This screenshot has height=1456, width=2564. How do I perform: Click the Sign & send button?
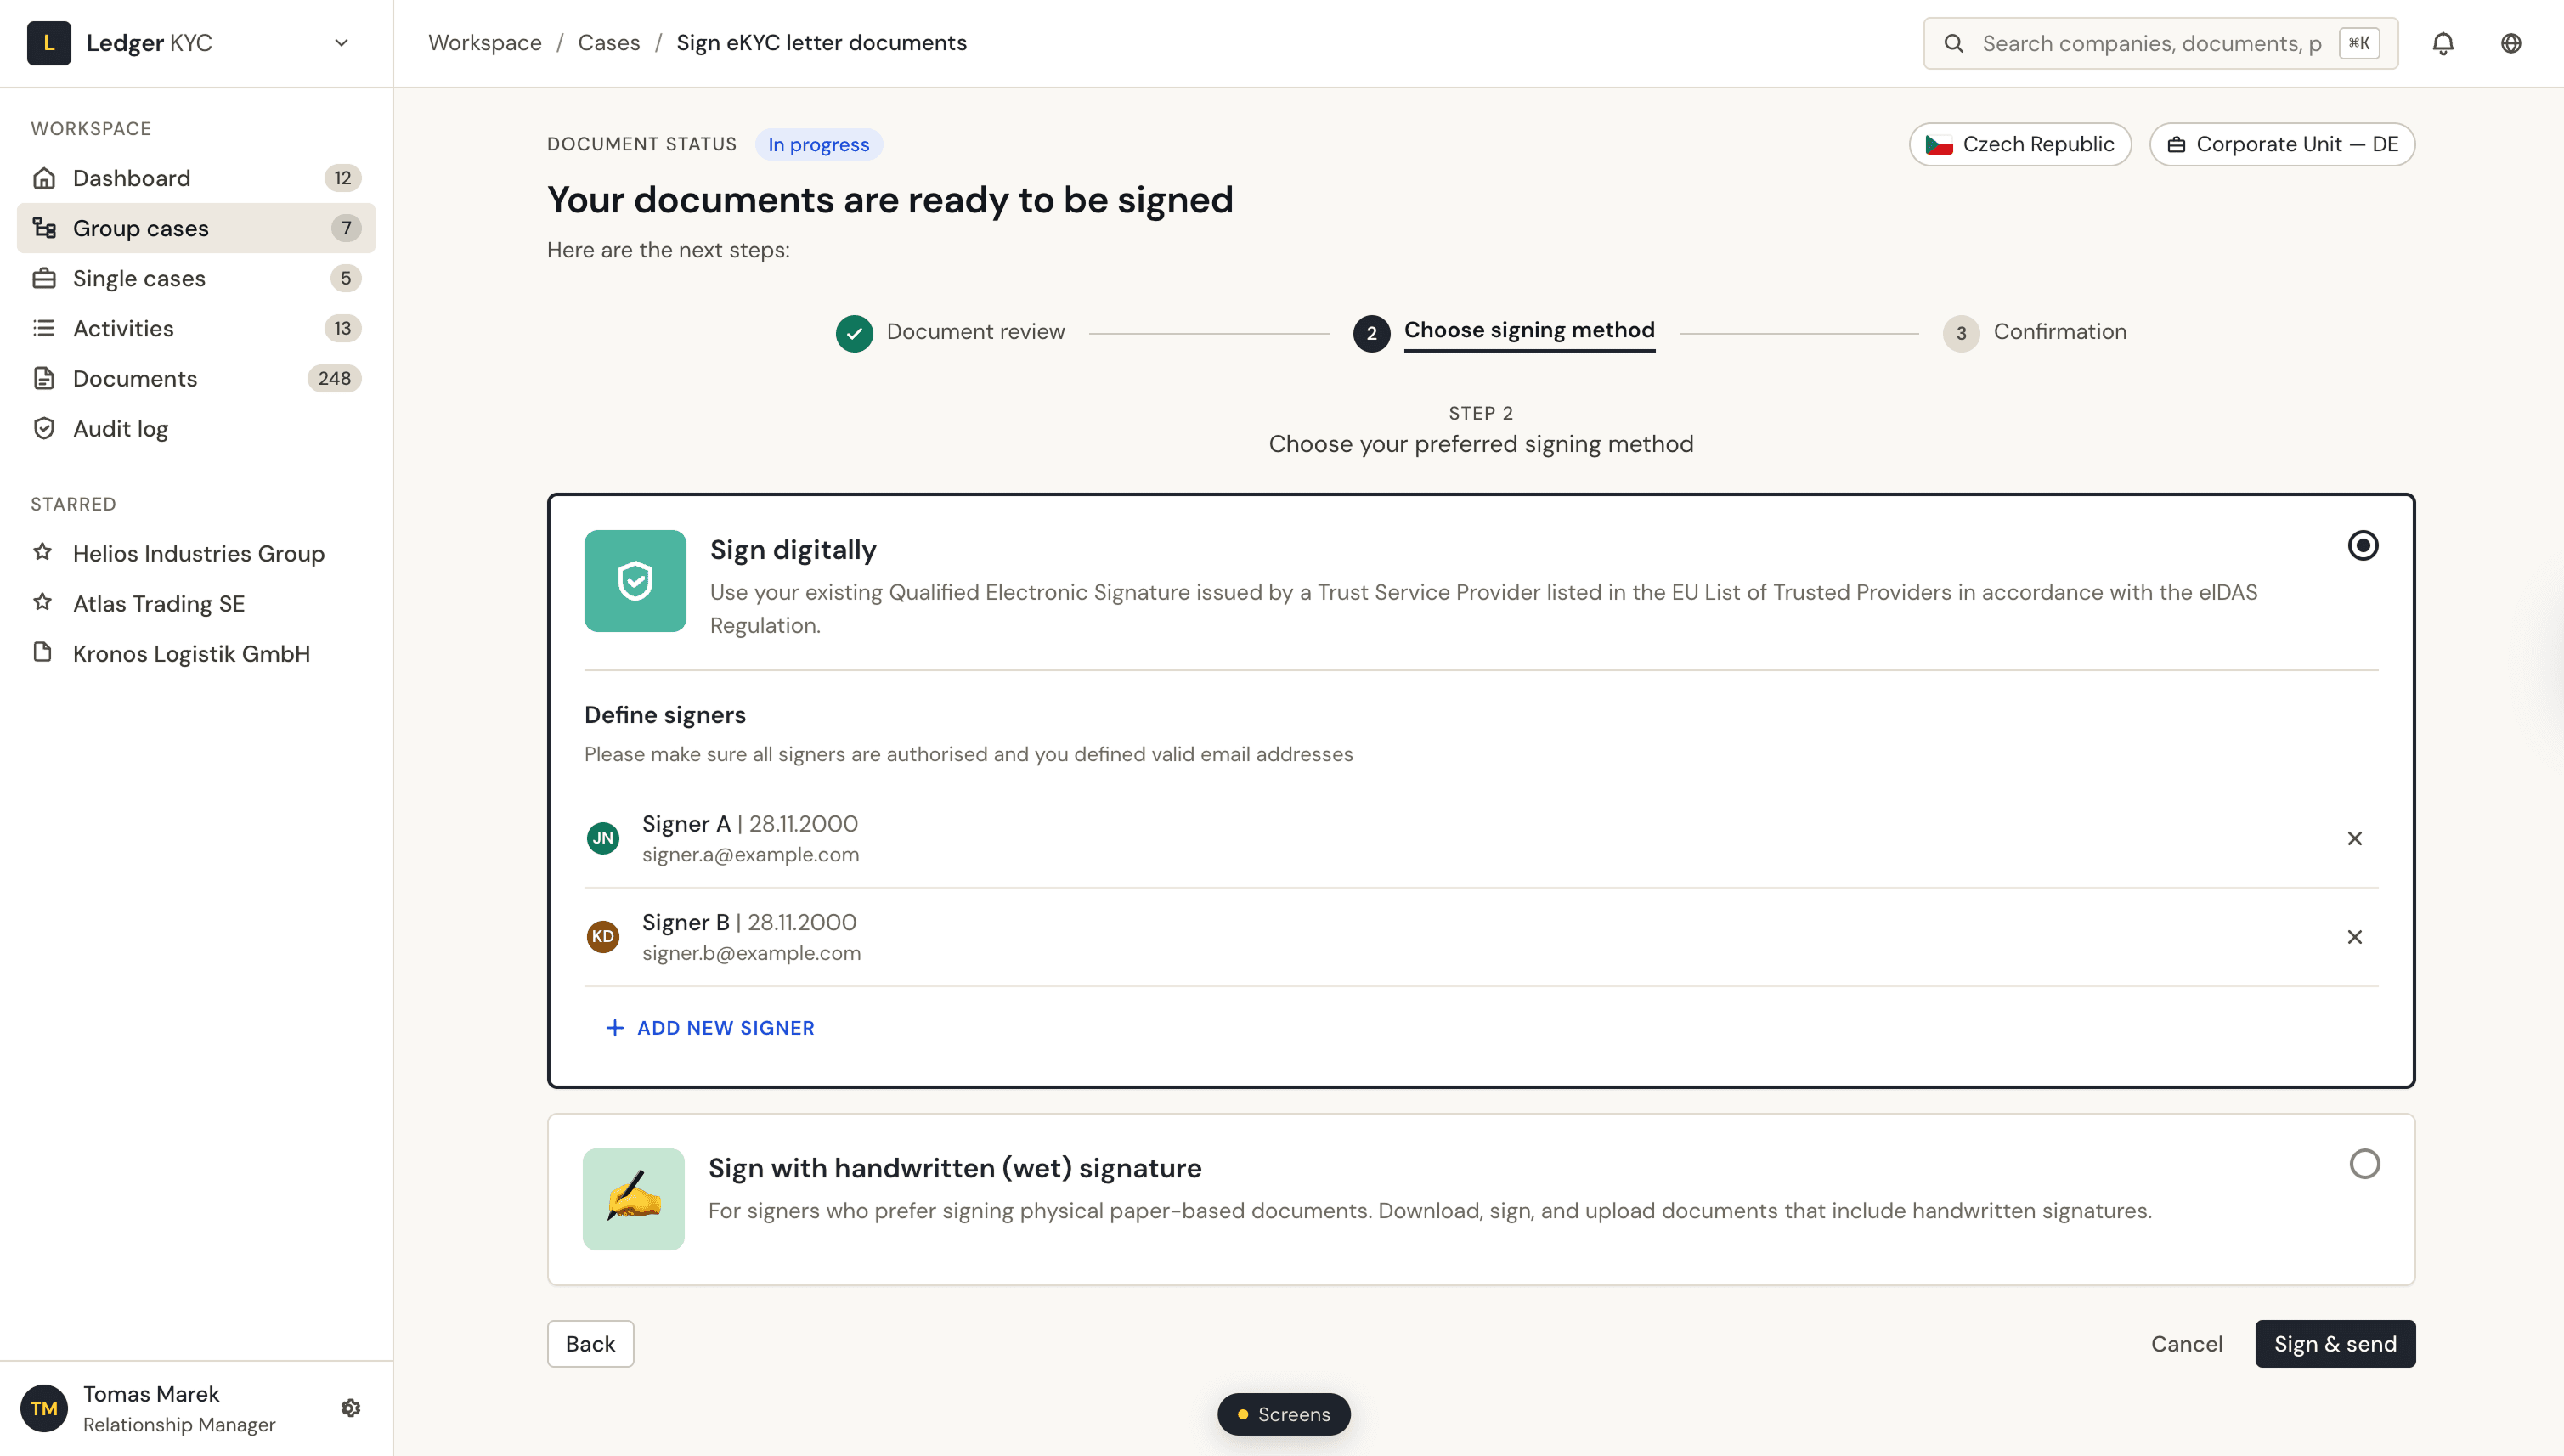coord(2334,1343)
